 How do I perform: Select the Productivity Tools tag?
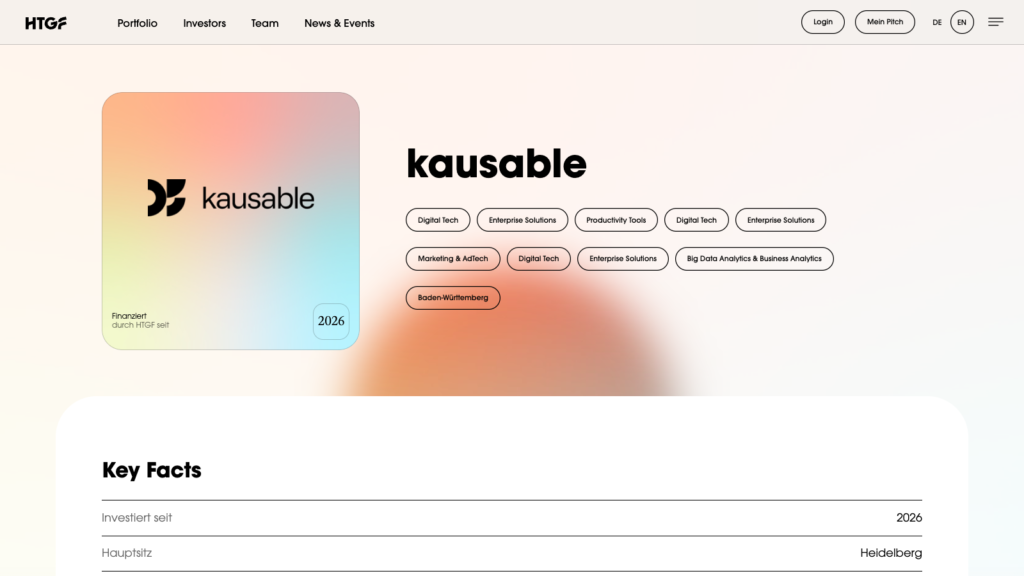pos(616,220)
